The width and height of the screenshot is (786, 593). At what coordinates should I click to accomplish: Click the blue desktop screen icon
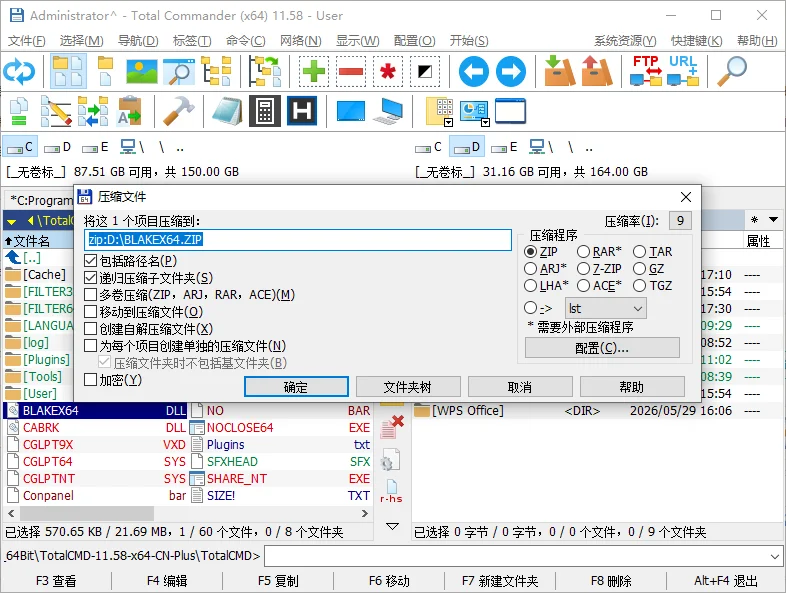(351, 111)
